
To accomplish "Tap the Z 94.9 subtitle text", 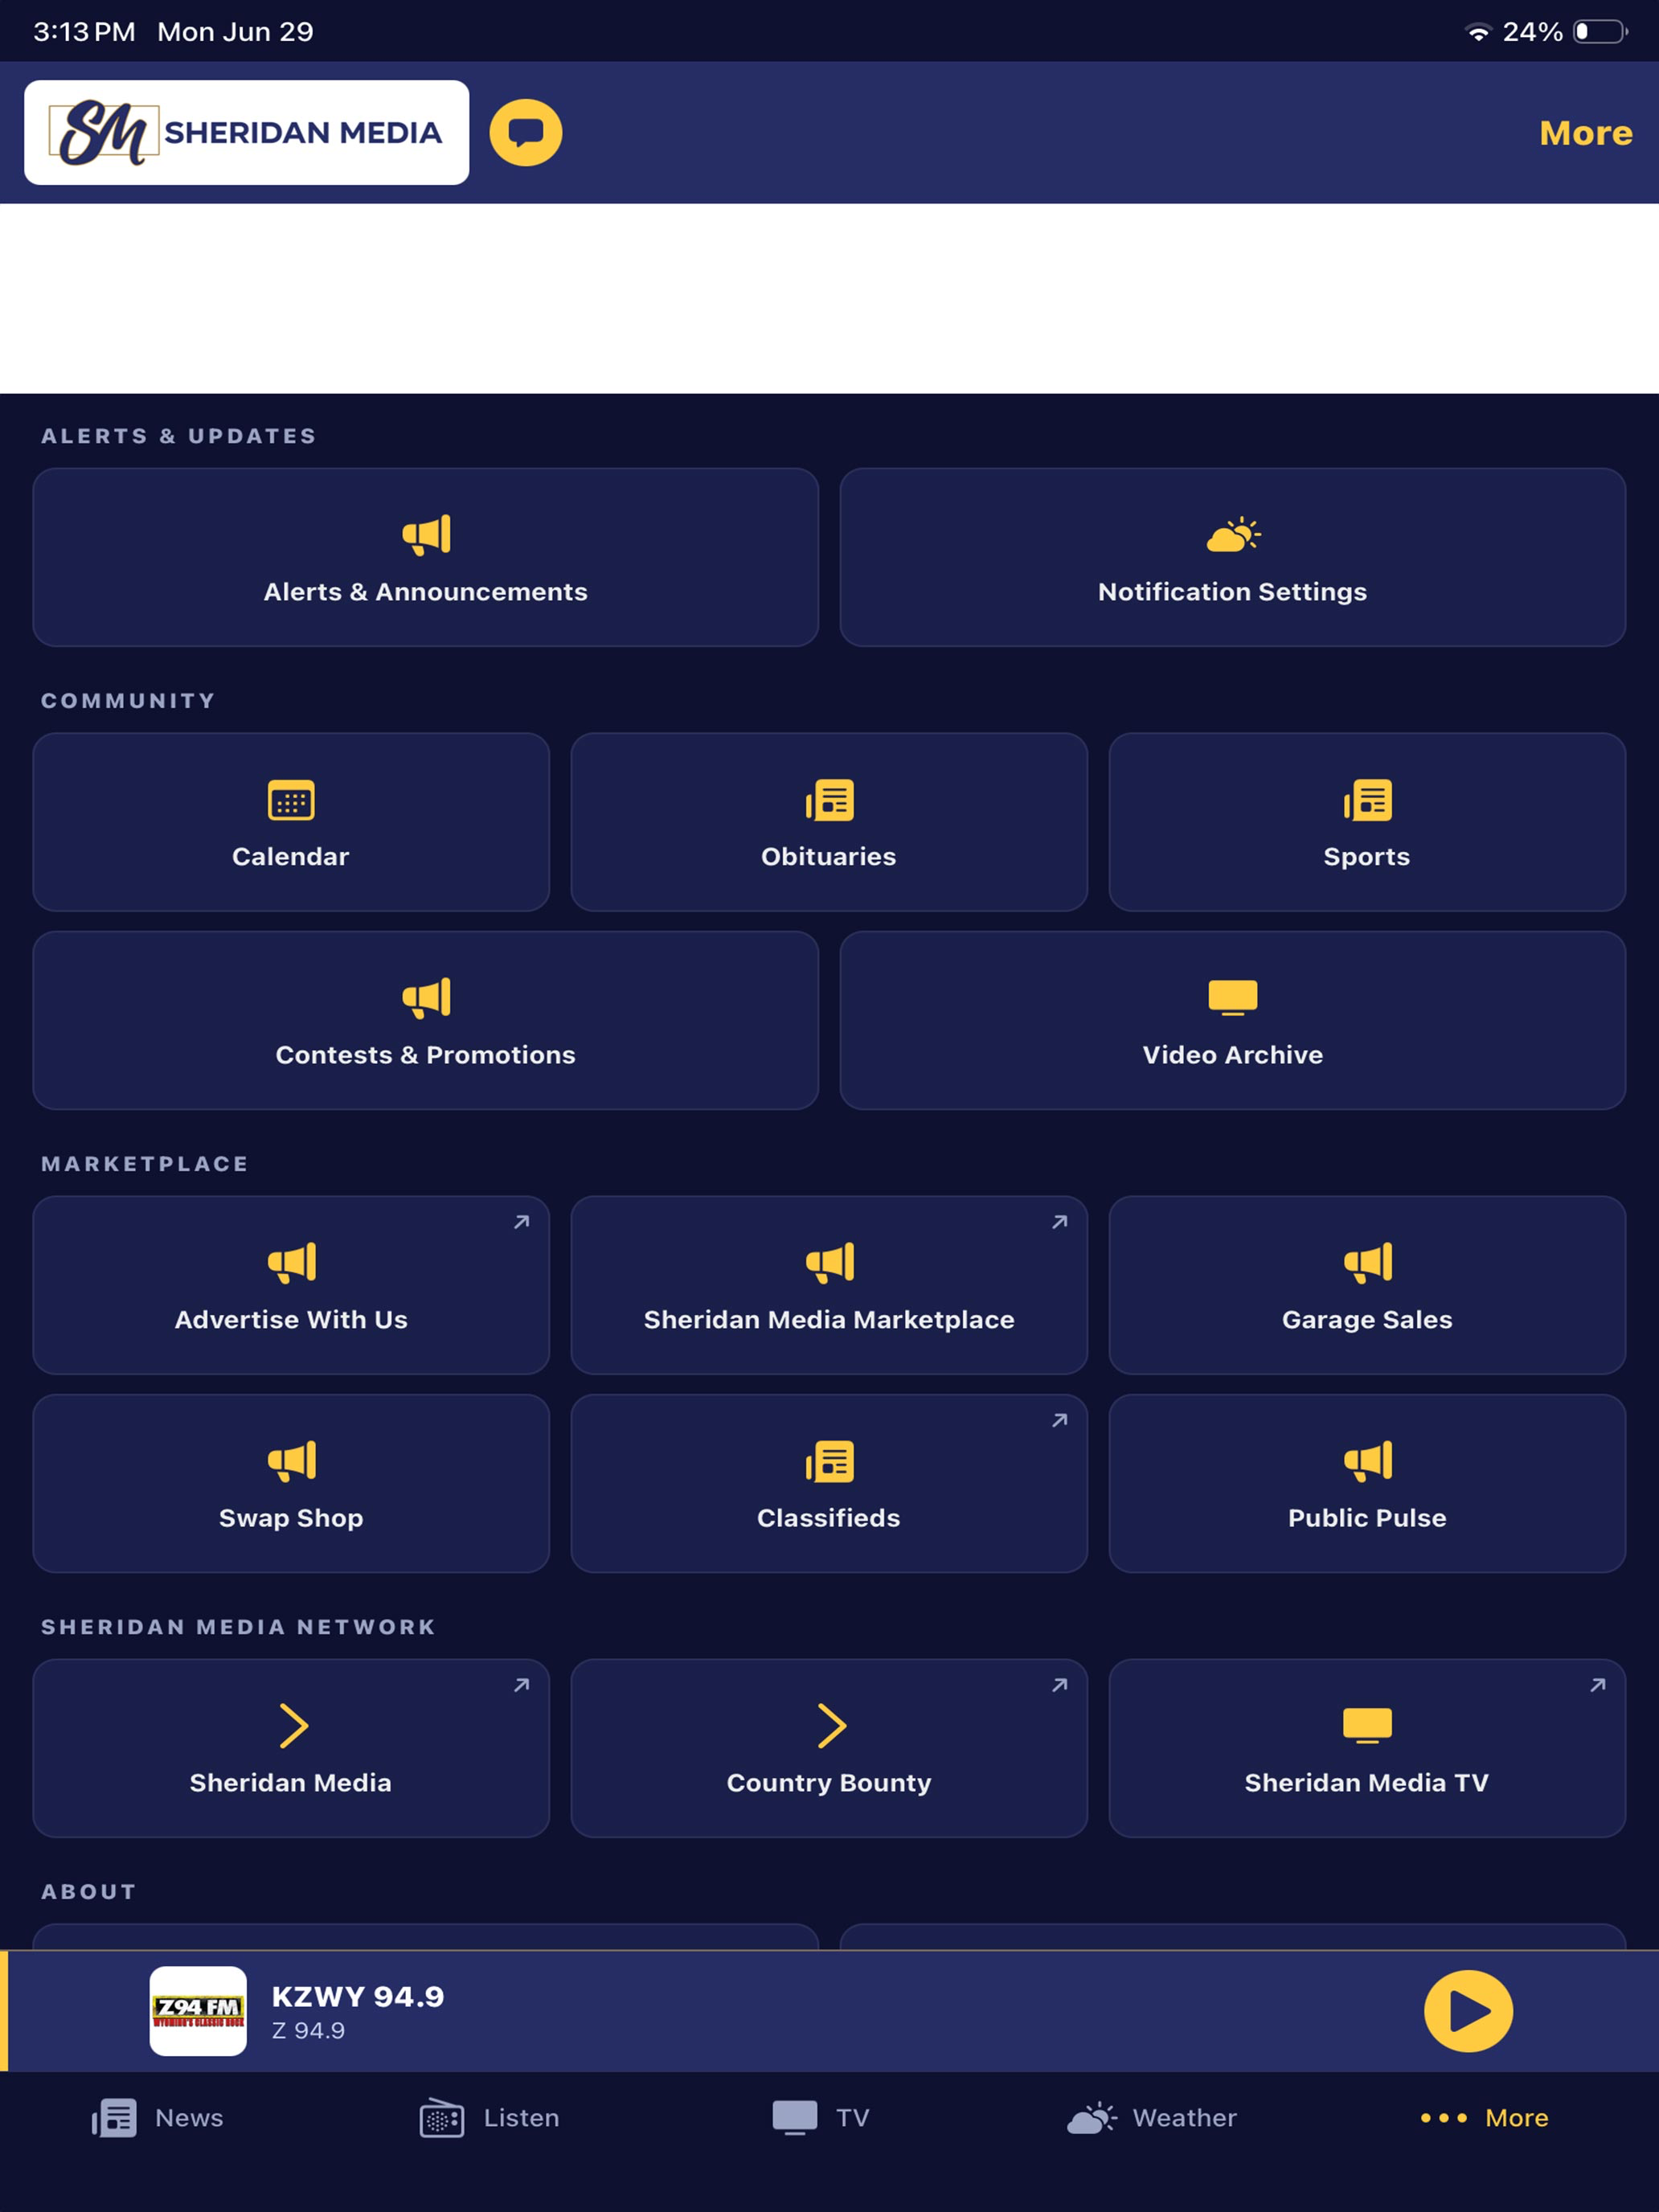I will click(308, 2031).
